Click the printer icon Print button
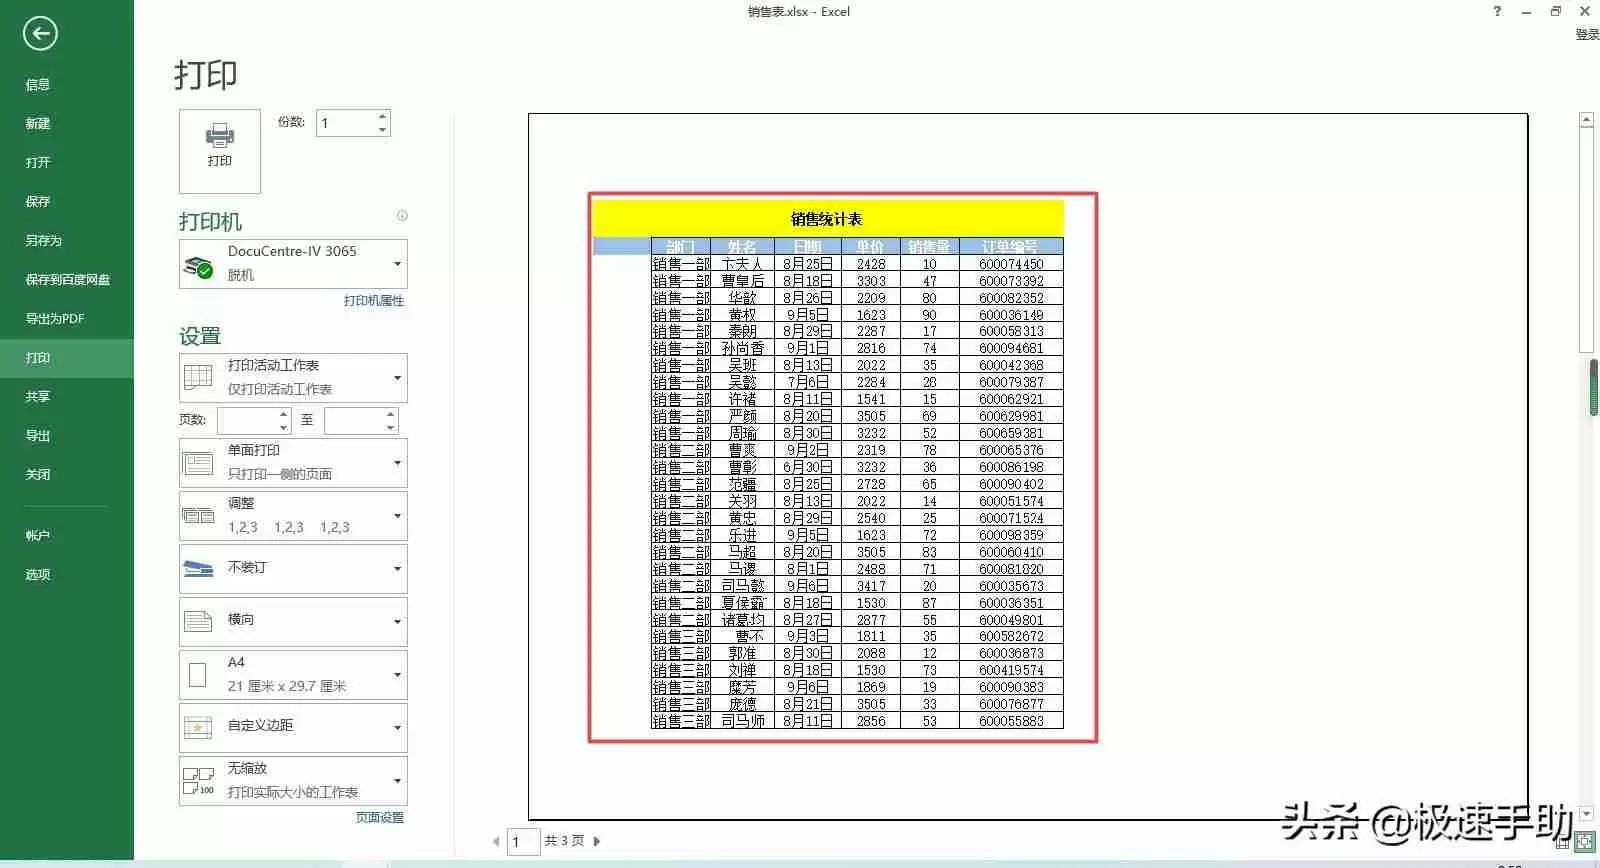Image resolution: width=1600 pixels, height=868 pixels. [x=220, y=150]
